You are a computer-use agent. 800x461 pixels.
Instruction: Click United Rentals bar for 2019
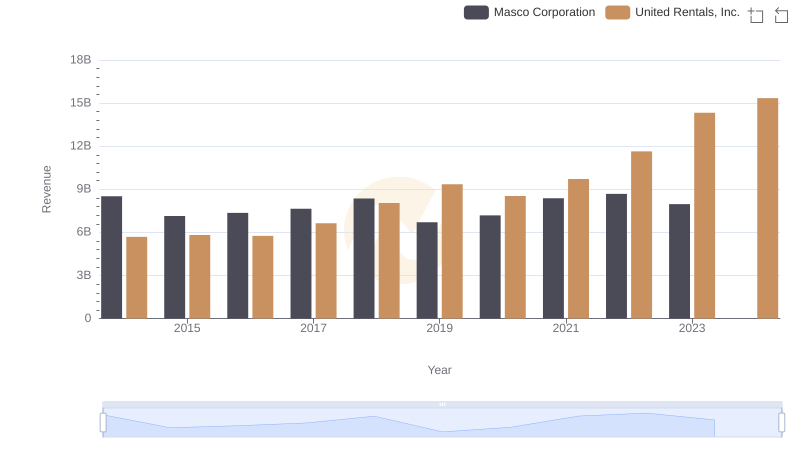(x=452, y=251)
